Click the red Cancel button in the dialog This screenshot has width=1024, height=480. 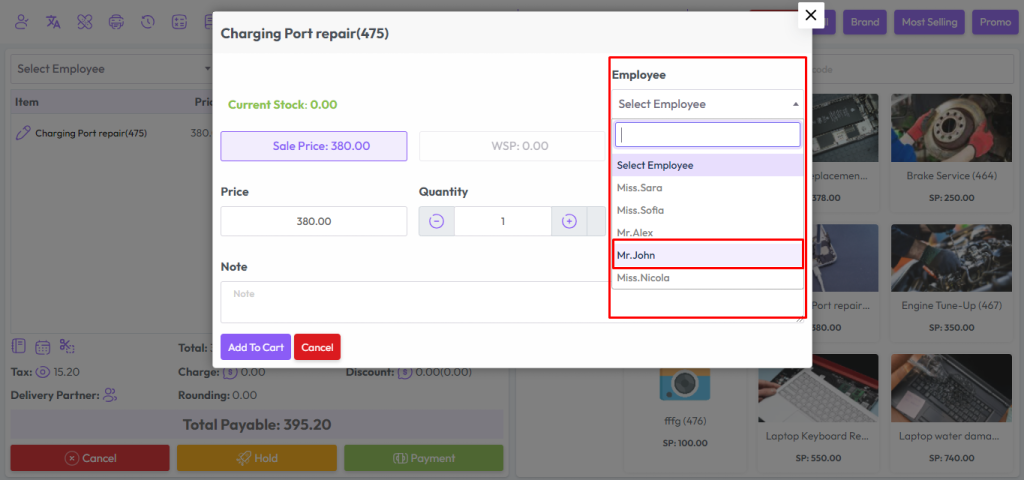(x=317, y=347)
